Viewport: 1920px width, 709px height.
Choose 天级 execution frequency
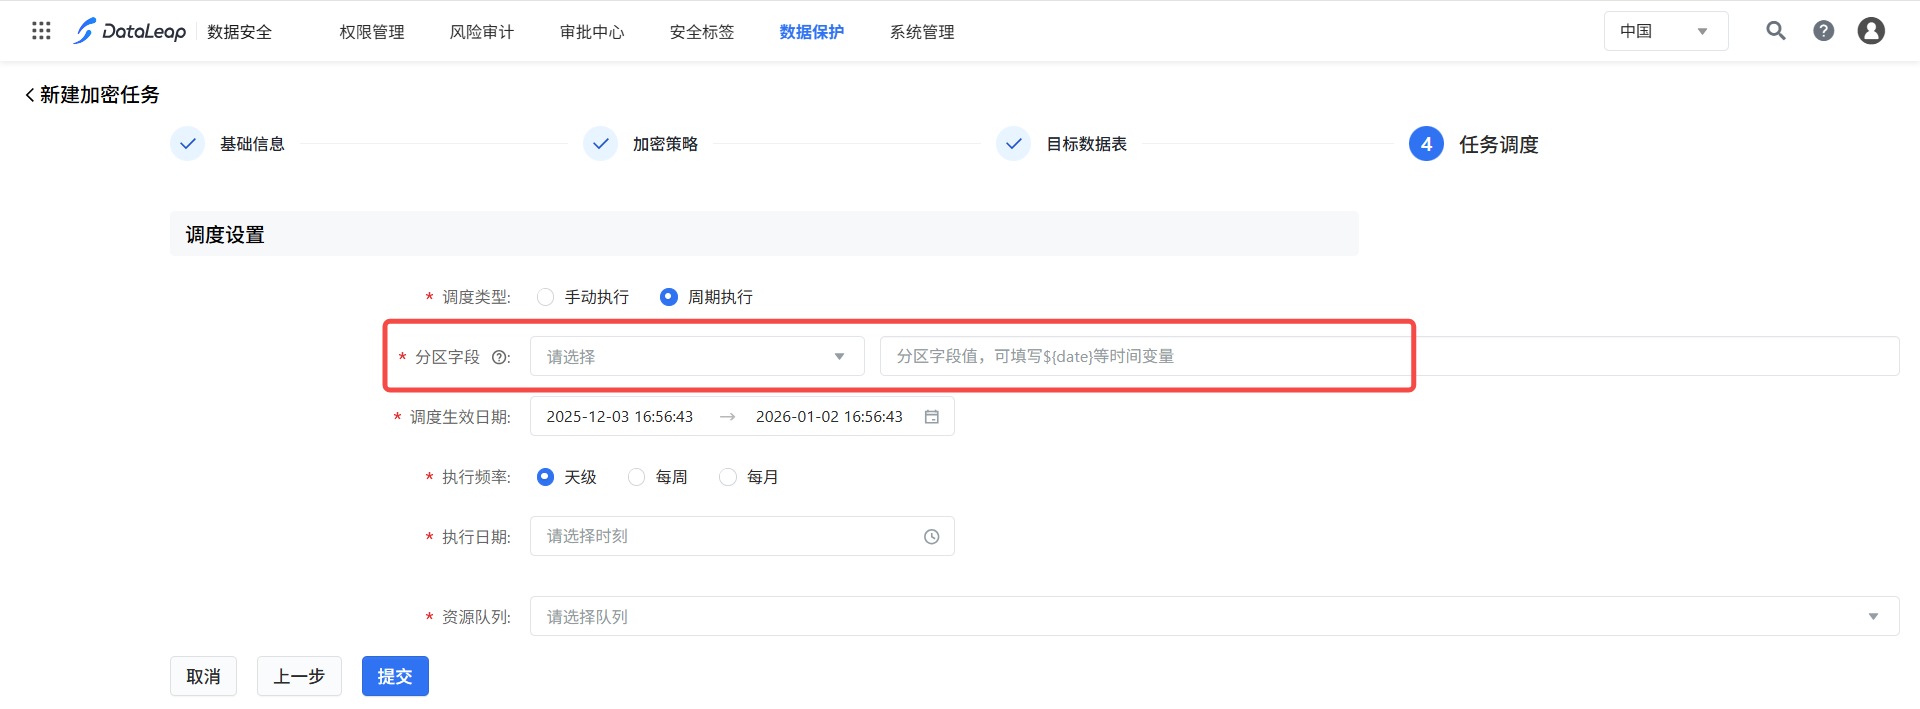click(545, 477)
